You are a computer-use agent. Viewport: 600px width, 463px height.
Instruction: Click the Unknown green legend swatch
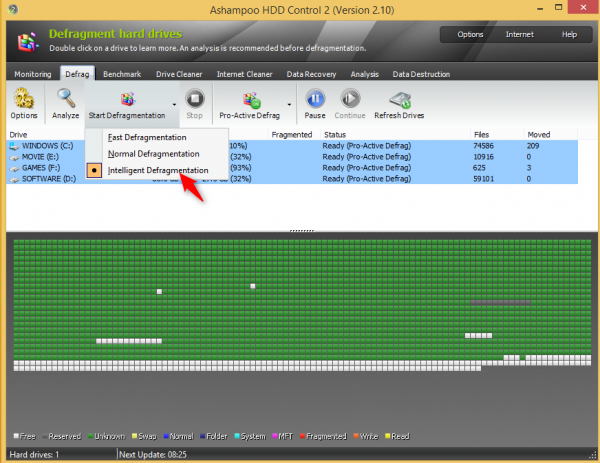(x=91, y=436)
